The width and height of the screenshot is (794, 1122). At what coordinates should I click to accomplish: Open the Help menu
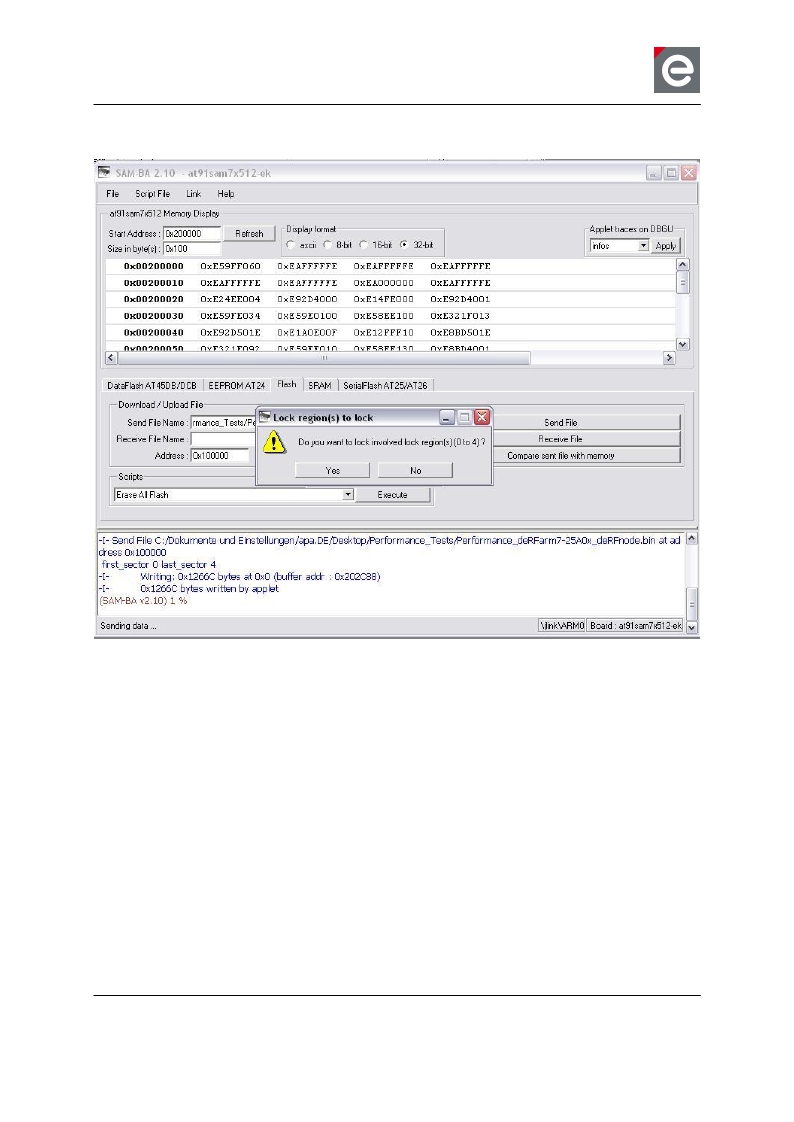click(x=225, y=194)
